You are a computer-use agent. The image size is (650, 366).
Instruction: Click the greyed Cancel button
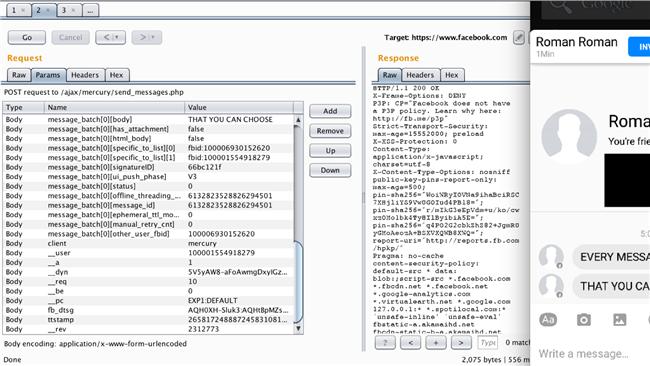(70, 37)
